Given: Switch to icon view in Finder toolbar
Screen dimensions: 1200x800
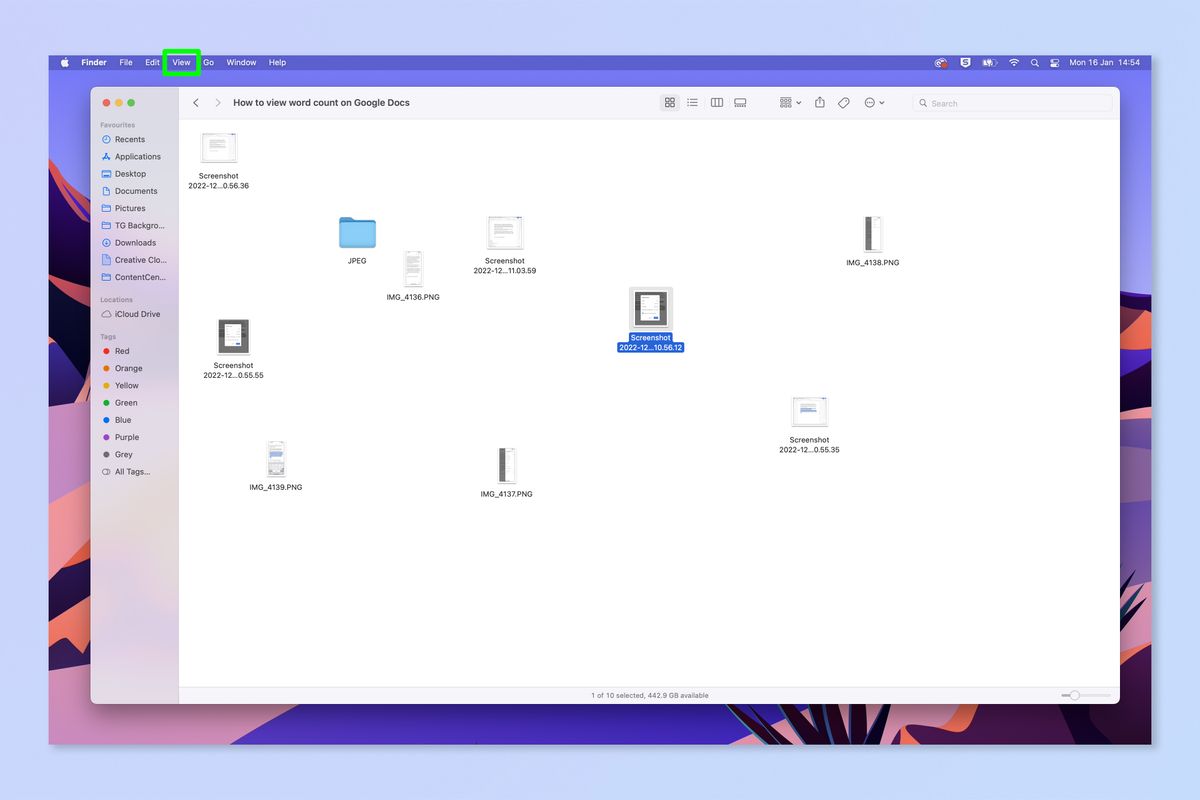Looking at the screenshot, I should coord(670,103).
